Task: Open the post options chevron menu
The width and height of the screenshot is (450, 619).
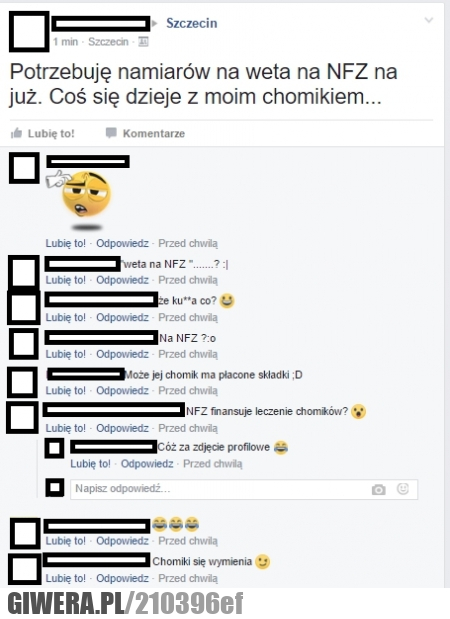Action: 429,20
